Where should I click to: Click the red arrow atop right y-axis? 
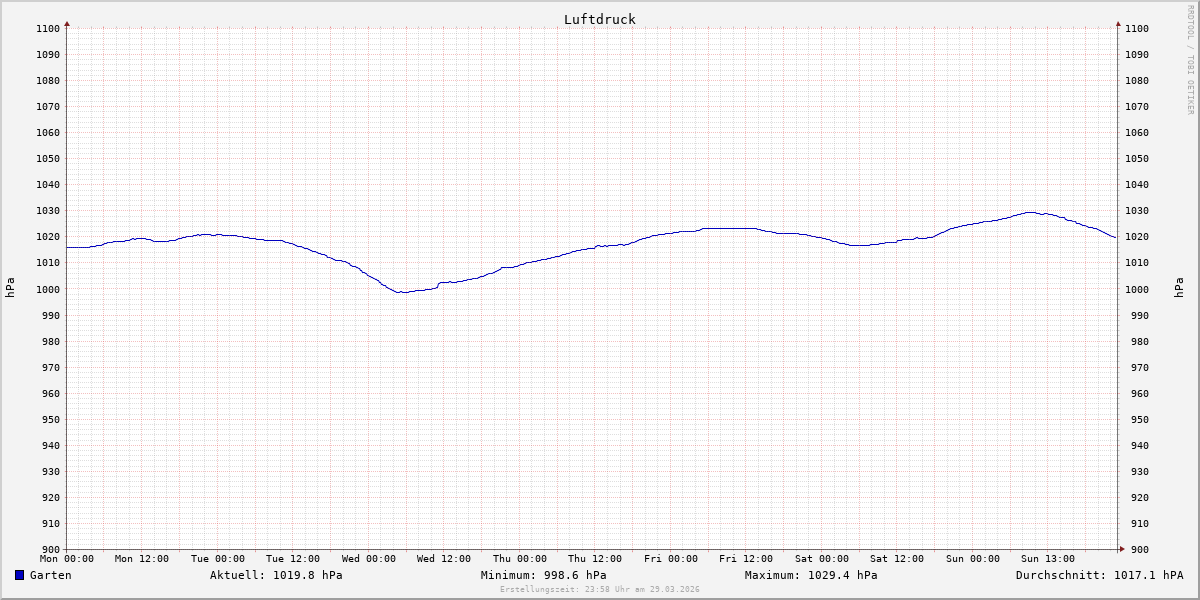pos(1118,23)
